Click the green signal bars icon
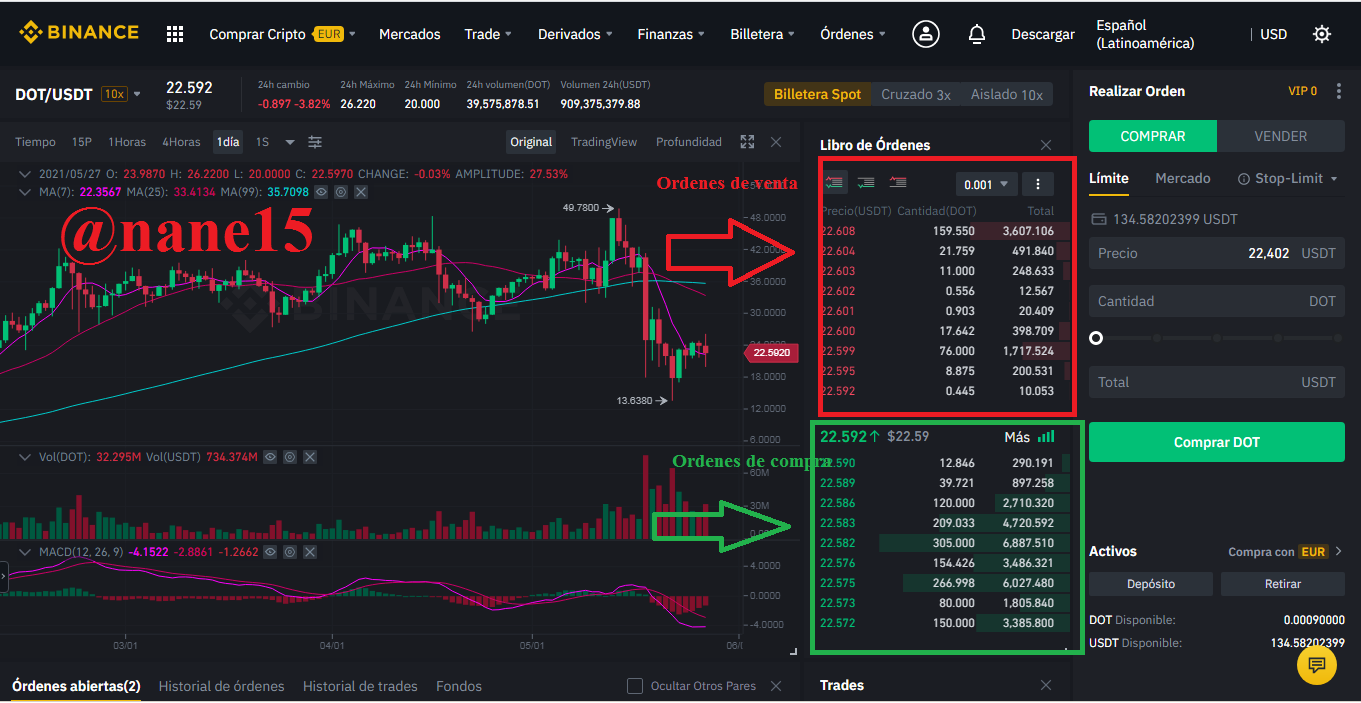This screenshot has width=1361, height=703. coord(1046,437)
